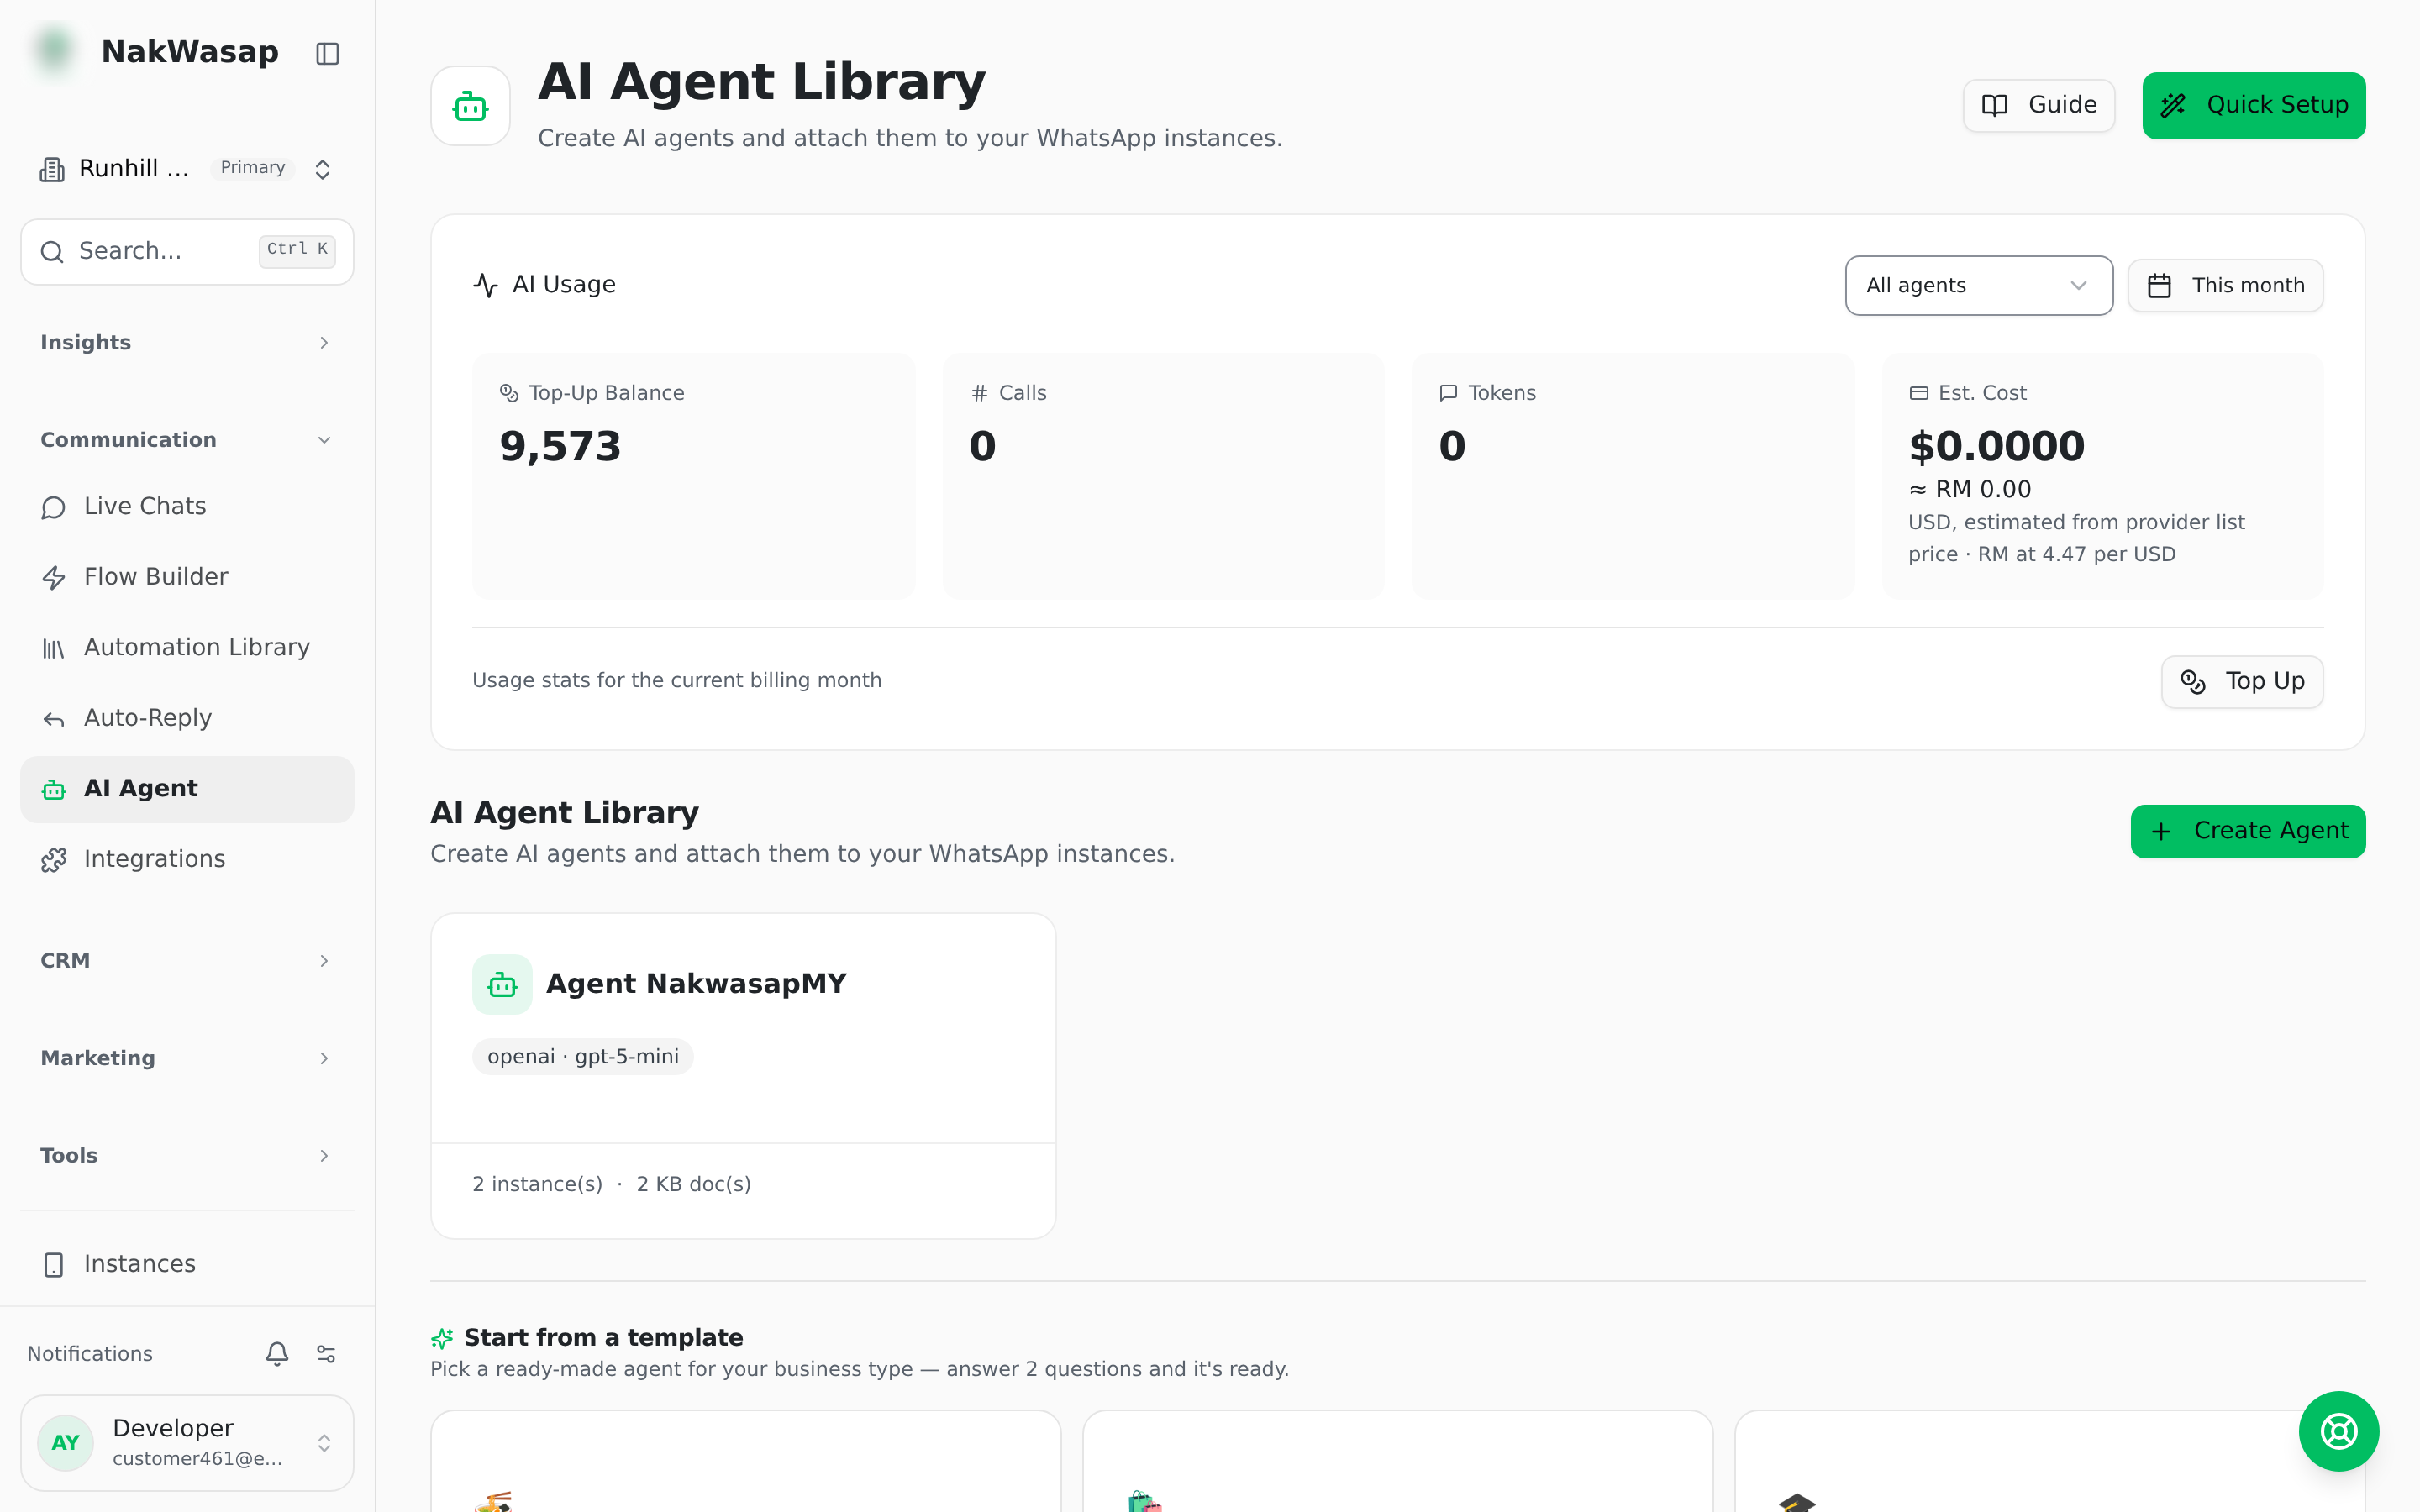This screenshot has width=2420, height=1512.
Task: Expand the Insights section
Action: click(187, 343)
